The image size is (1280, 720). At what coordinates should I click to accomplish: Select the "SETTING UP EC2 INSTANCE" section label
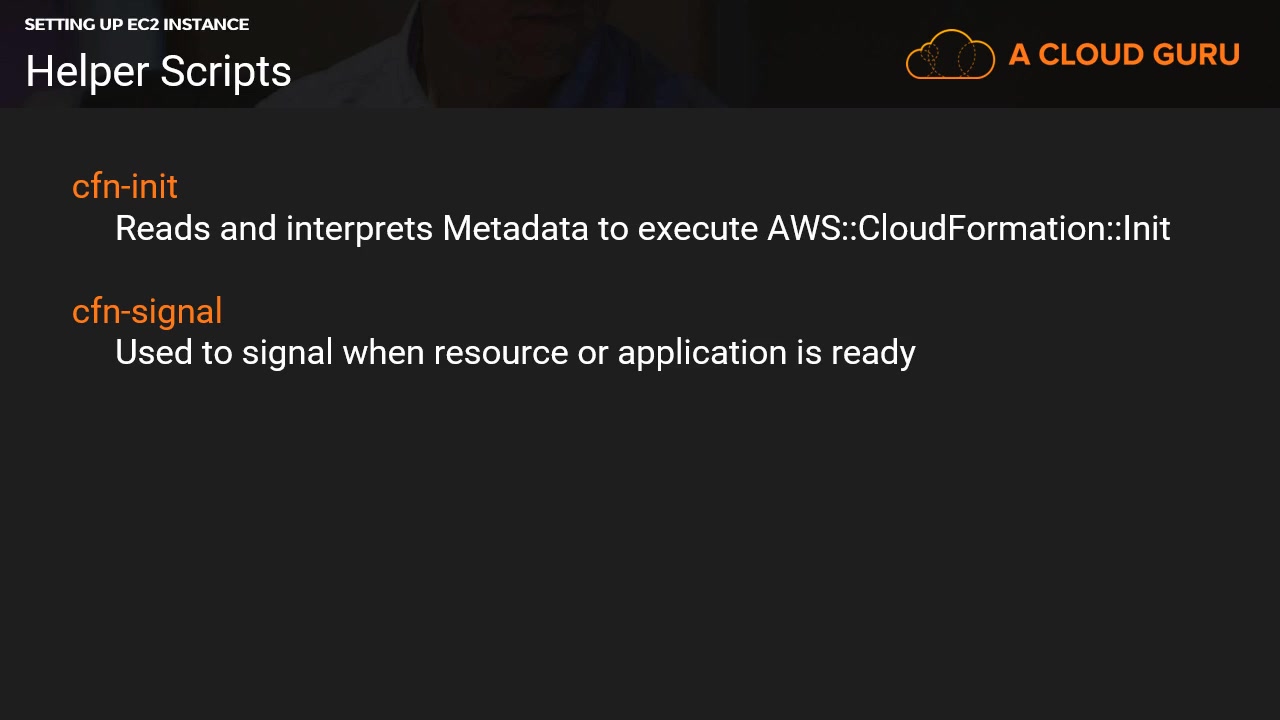pyautogui.click(x=137, y=24)
